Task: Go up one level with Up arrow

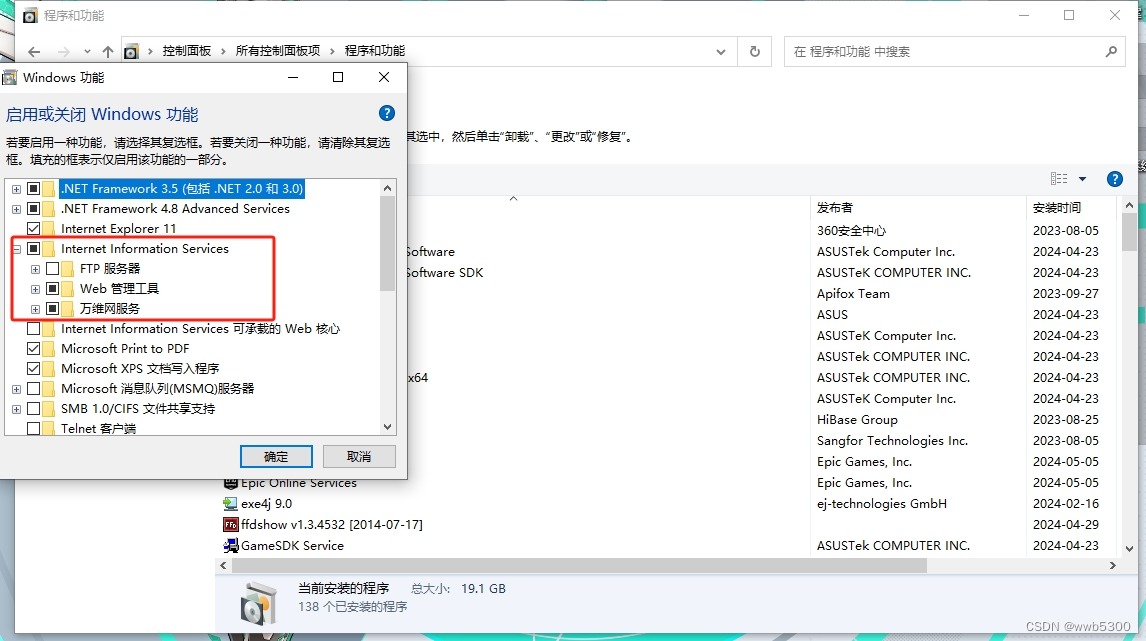Action: (x=108, y=52)
